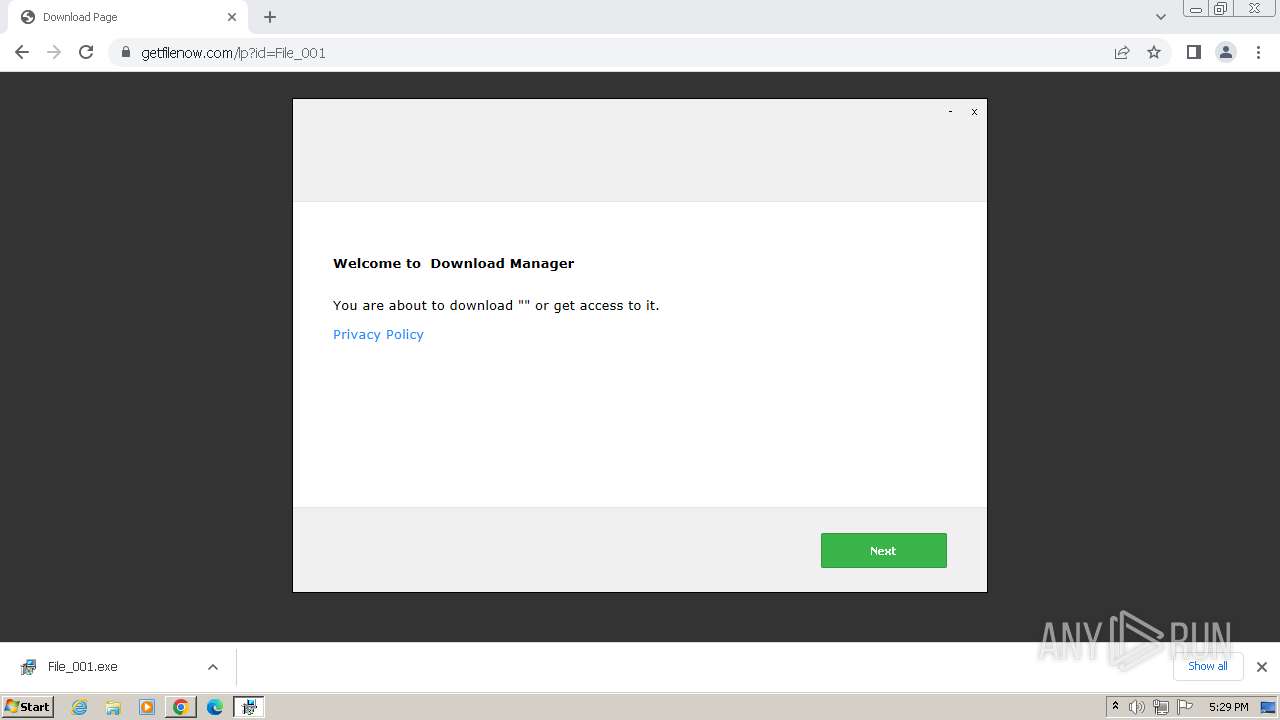
Task: Open File Explorer from taskbar
Action: click(x=113, y=707)
